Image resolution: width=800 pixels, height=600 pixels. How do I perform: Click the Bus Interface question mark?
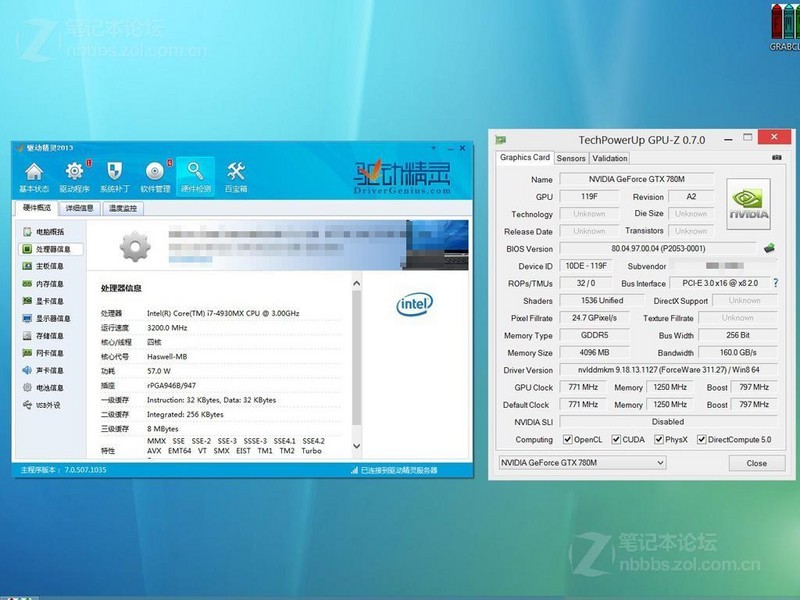(x=776, y=283)
